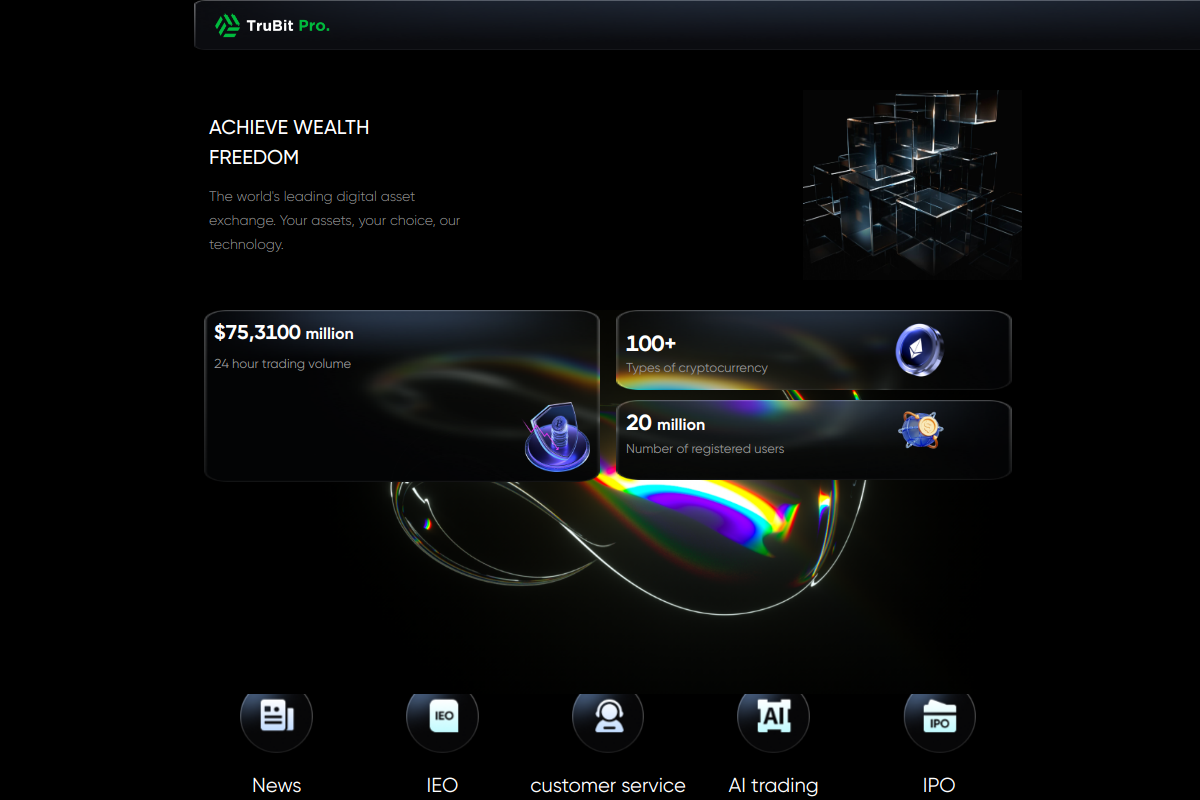1200x800 pixels.
Task: Open the customer service headset icon
Action: click(x=608, y=716)
